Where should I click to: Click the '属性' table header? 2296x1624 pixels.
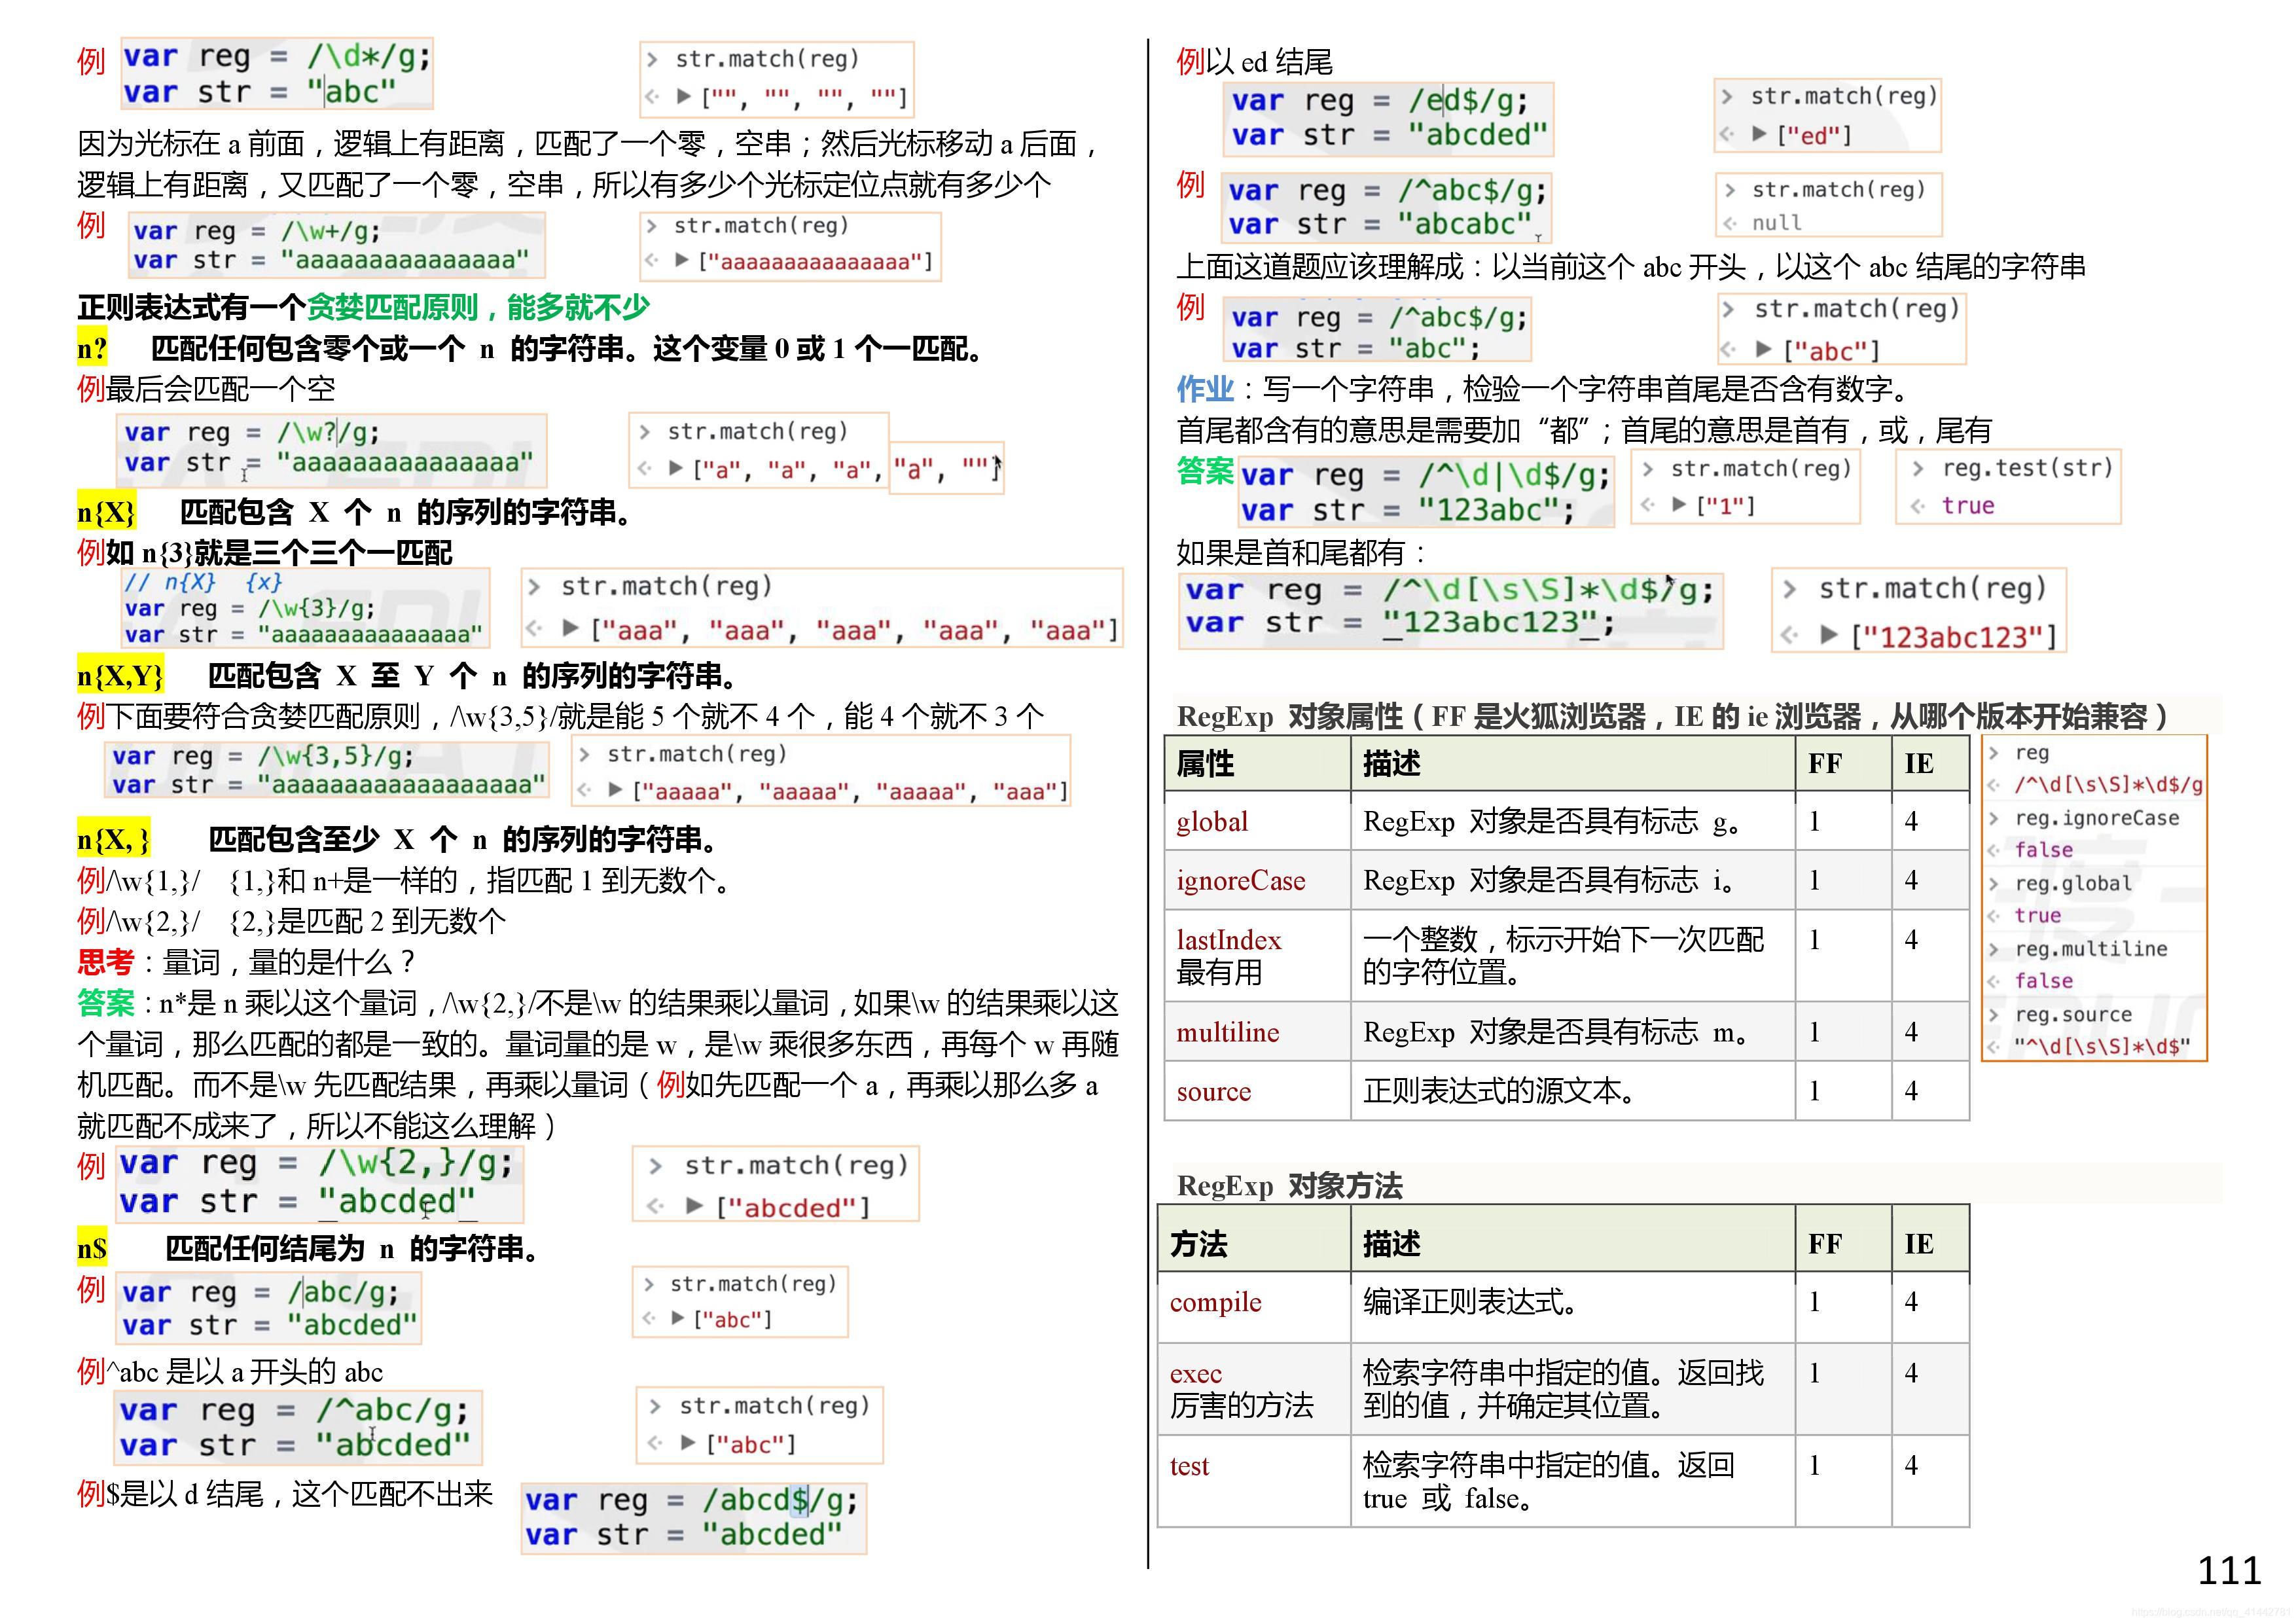[1257, 763]
